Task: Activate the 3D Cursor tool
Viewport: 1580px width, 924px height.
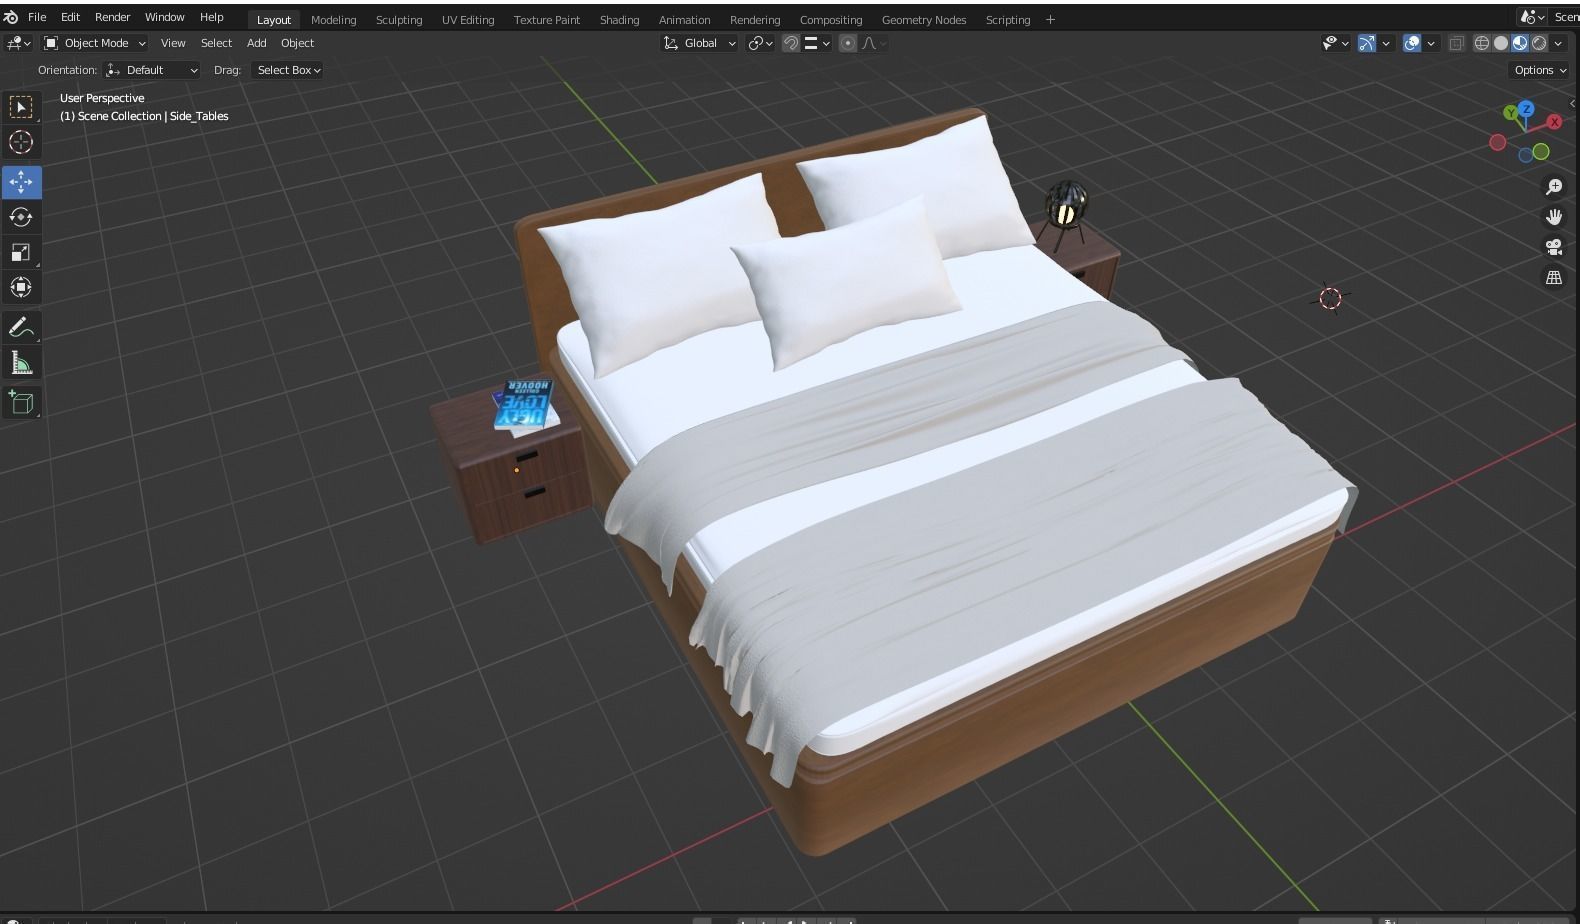Action: click(21, 142)
